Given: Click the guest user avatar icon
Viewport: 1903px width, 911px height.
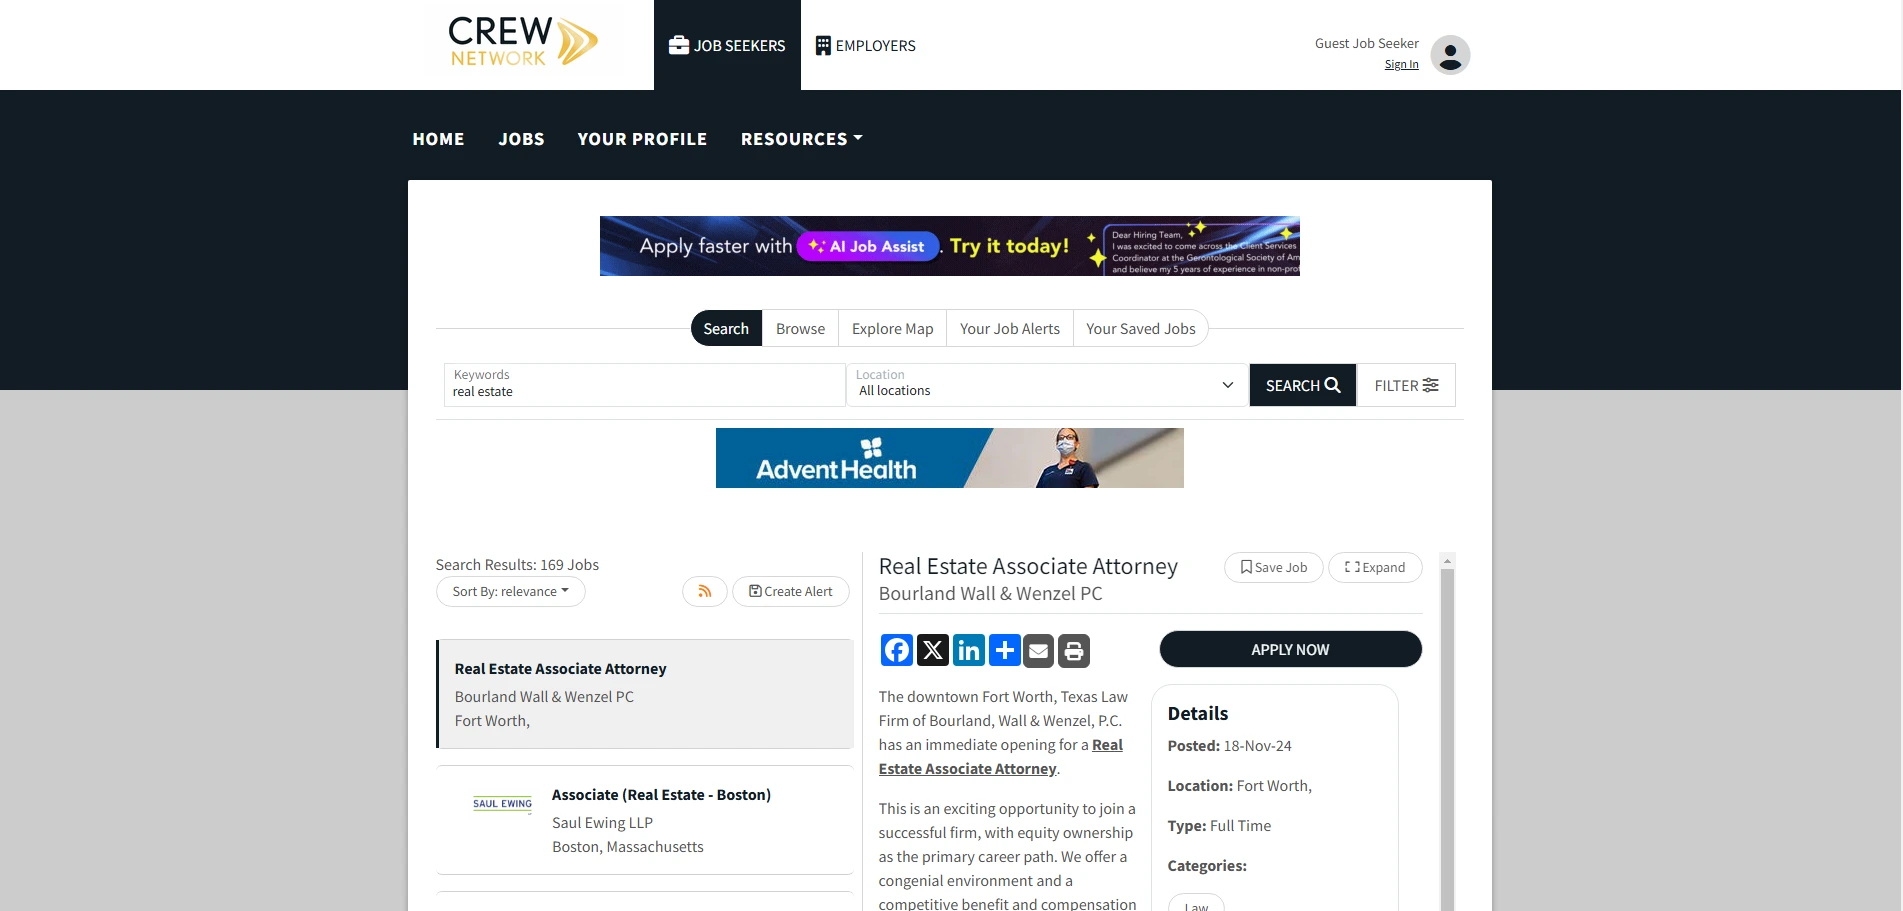Looking at the screenshot, I should point(1450,54).
